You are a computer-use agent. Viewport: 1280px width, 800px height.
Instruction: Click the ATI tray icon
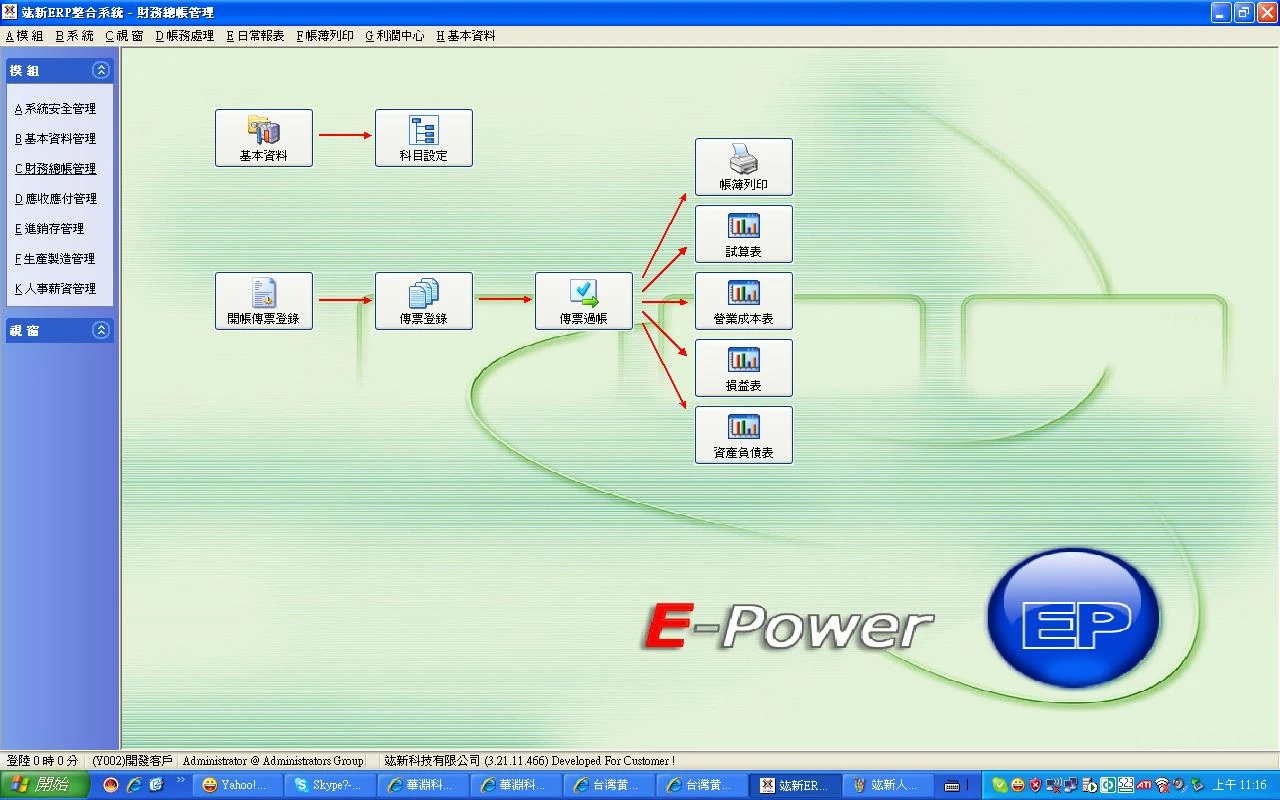(1144, 785)
